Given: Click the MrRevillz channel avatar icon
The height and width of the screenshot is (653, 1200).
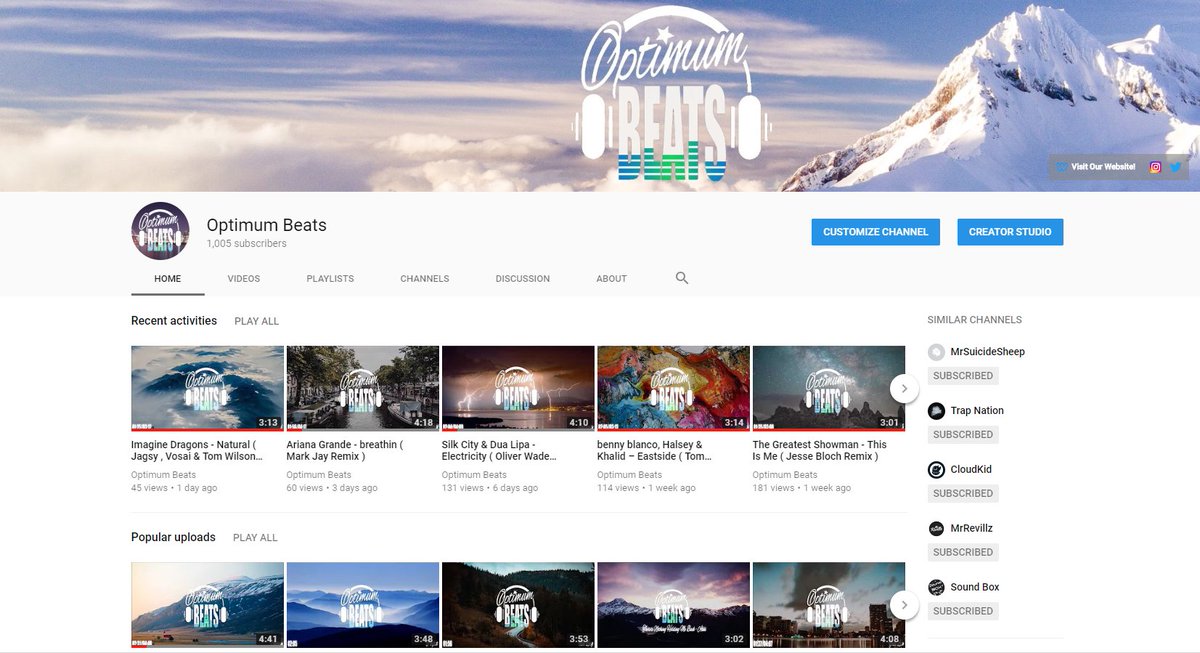Looking at the screenshot, I should click(936, 528).
